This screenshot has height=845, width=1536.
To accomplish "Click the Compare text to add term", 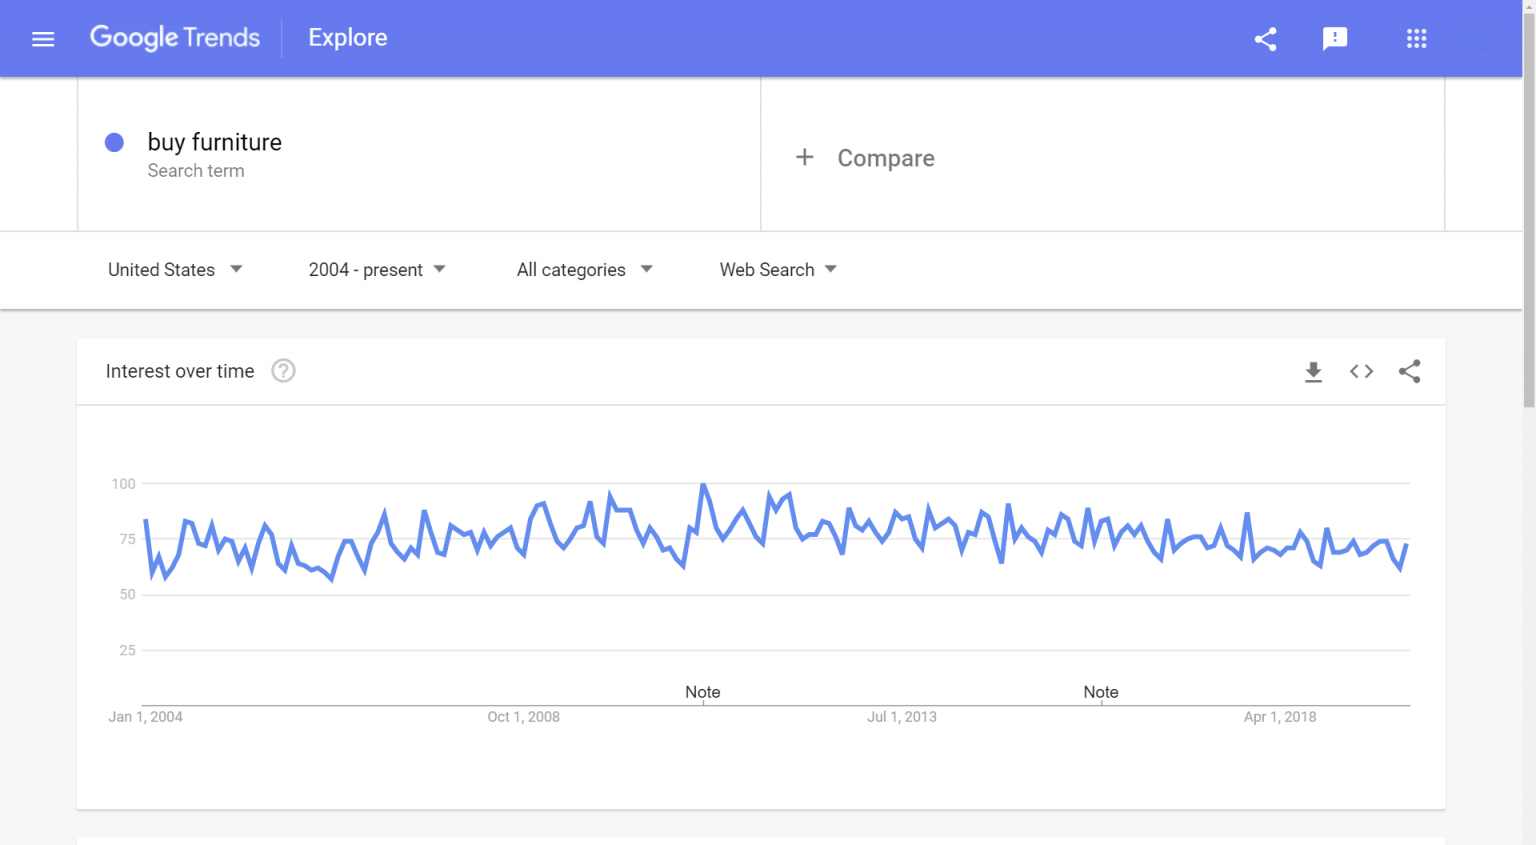I will [885, 158].
